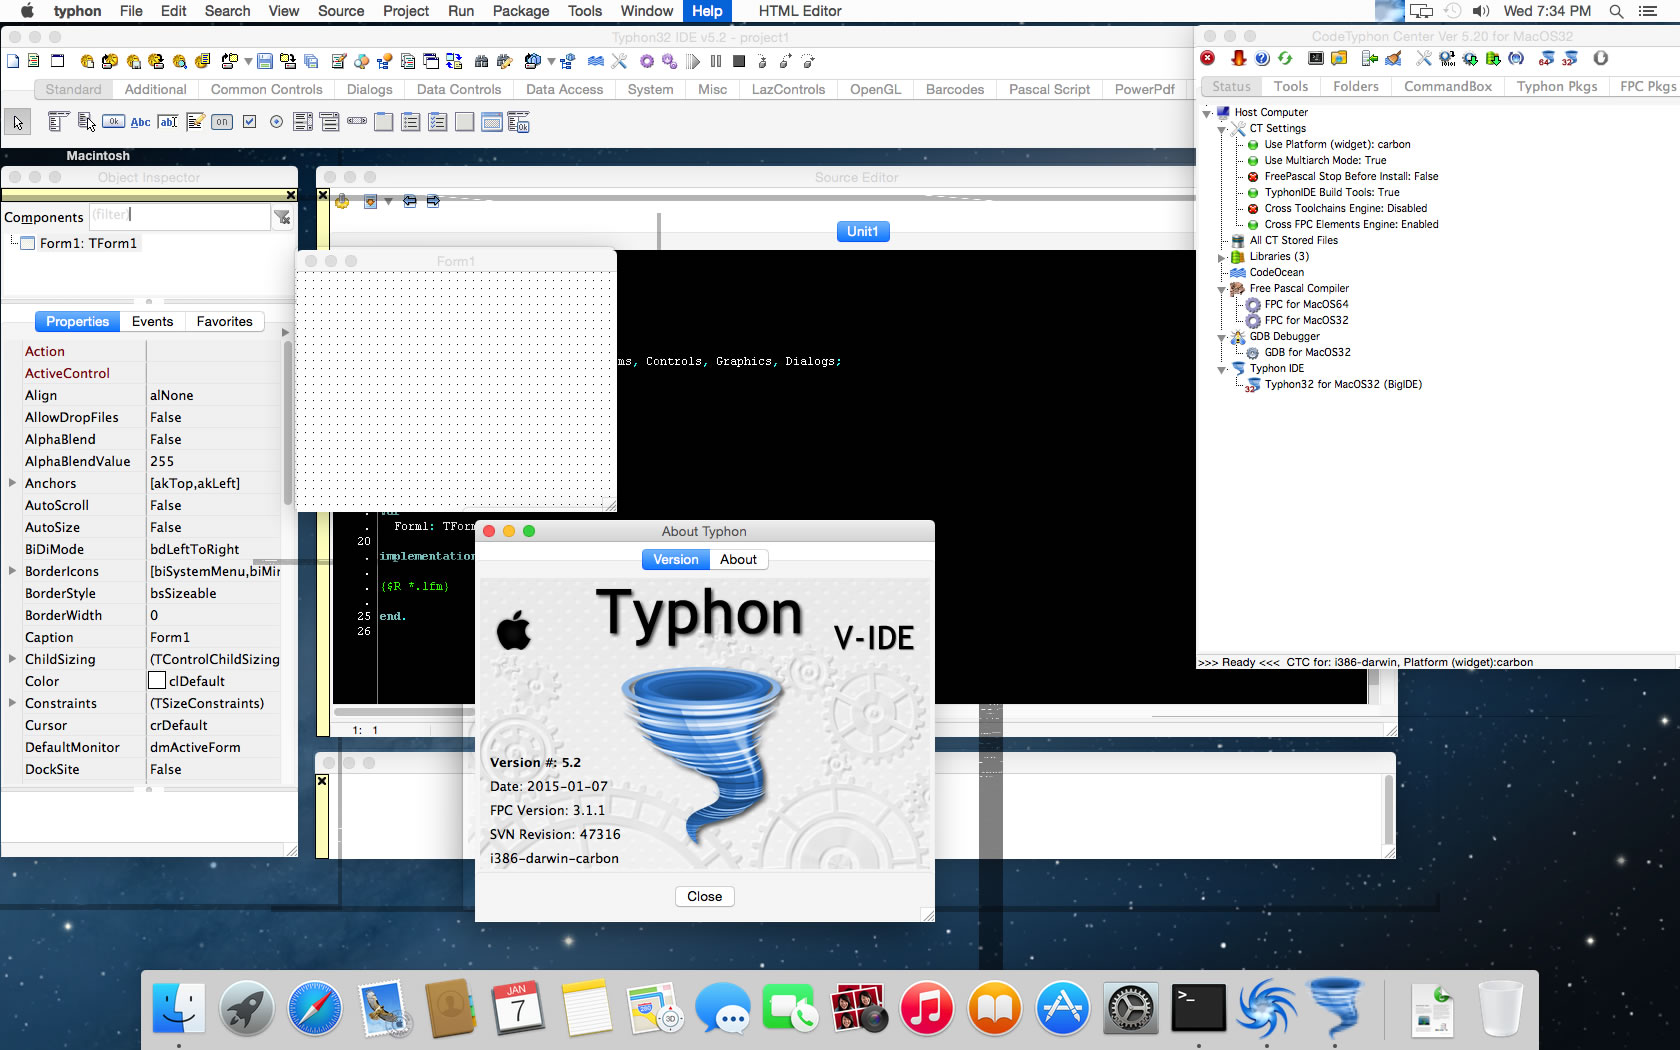The image size is (1680, 1050).
Task: Open Terminal from the Dock
Action: pos(1198,1008)
